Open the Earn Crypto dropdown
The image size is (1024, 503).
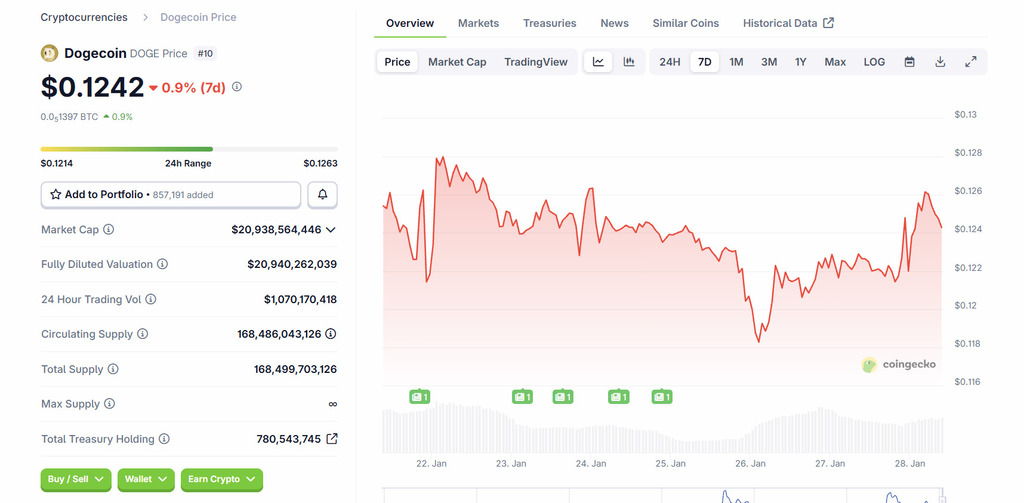222,479
